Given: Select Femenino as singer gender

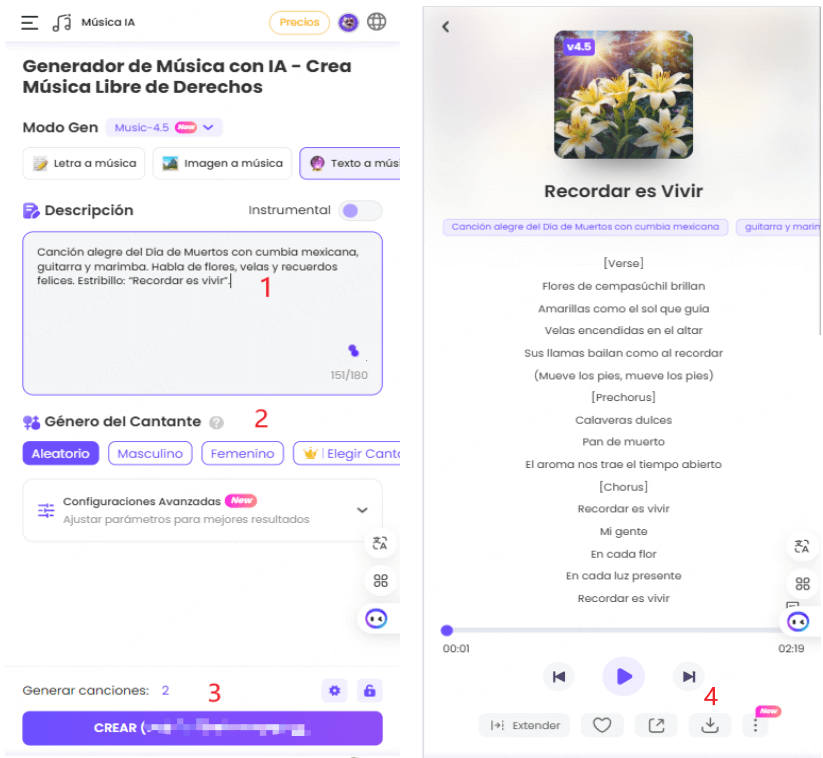Looking at the screenshot, I should (242, 453).
